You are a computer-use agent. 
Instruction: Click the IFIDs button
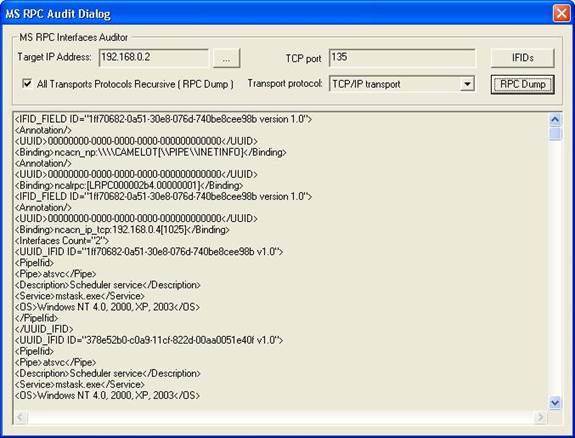(522, 58)
